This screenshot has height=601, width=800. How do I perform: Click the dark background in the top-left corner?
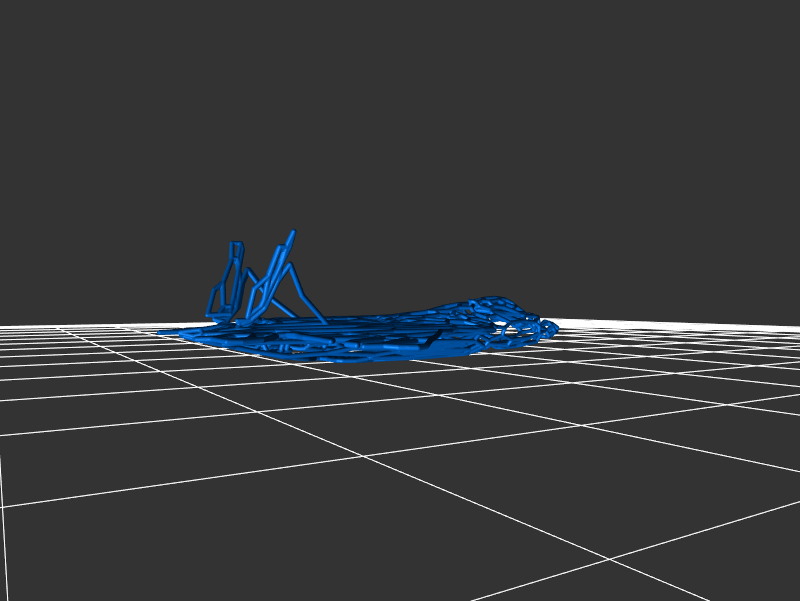point(30,30)
